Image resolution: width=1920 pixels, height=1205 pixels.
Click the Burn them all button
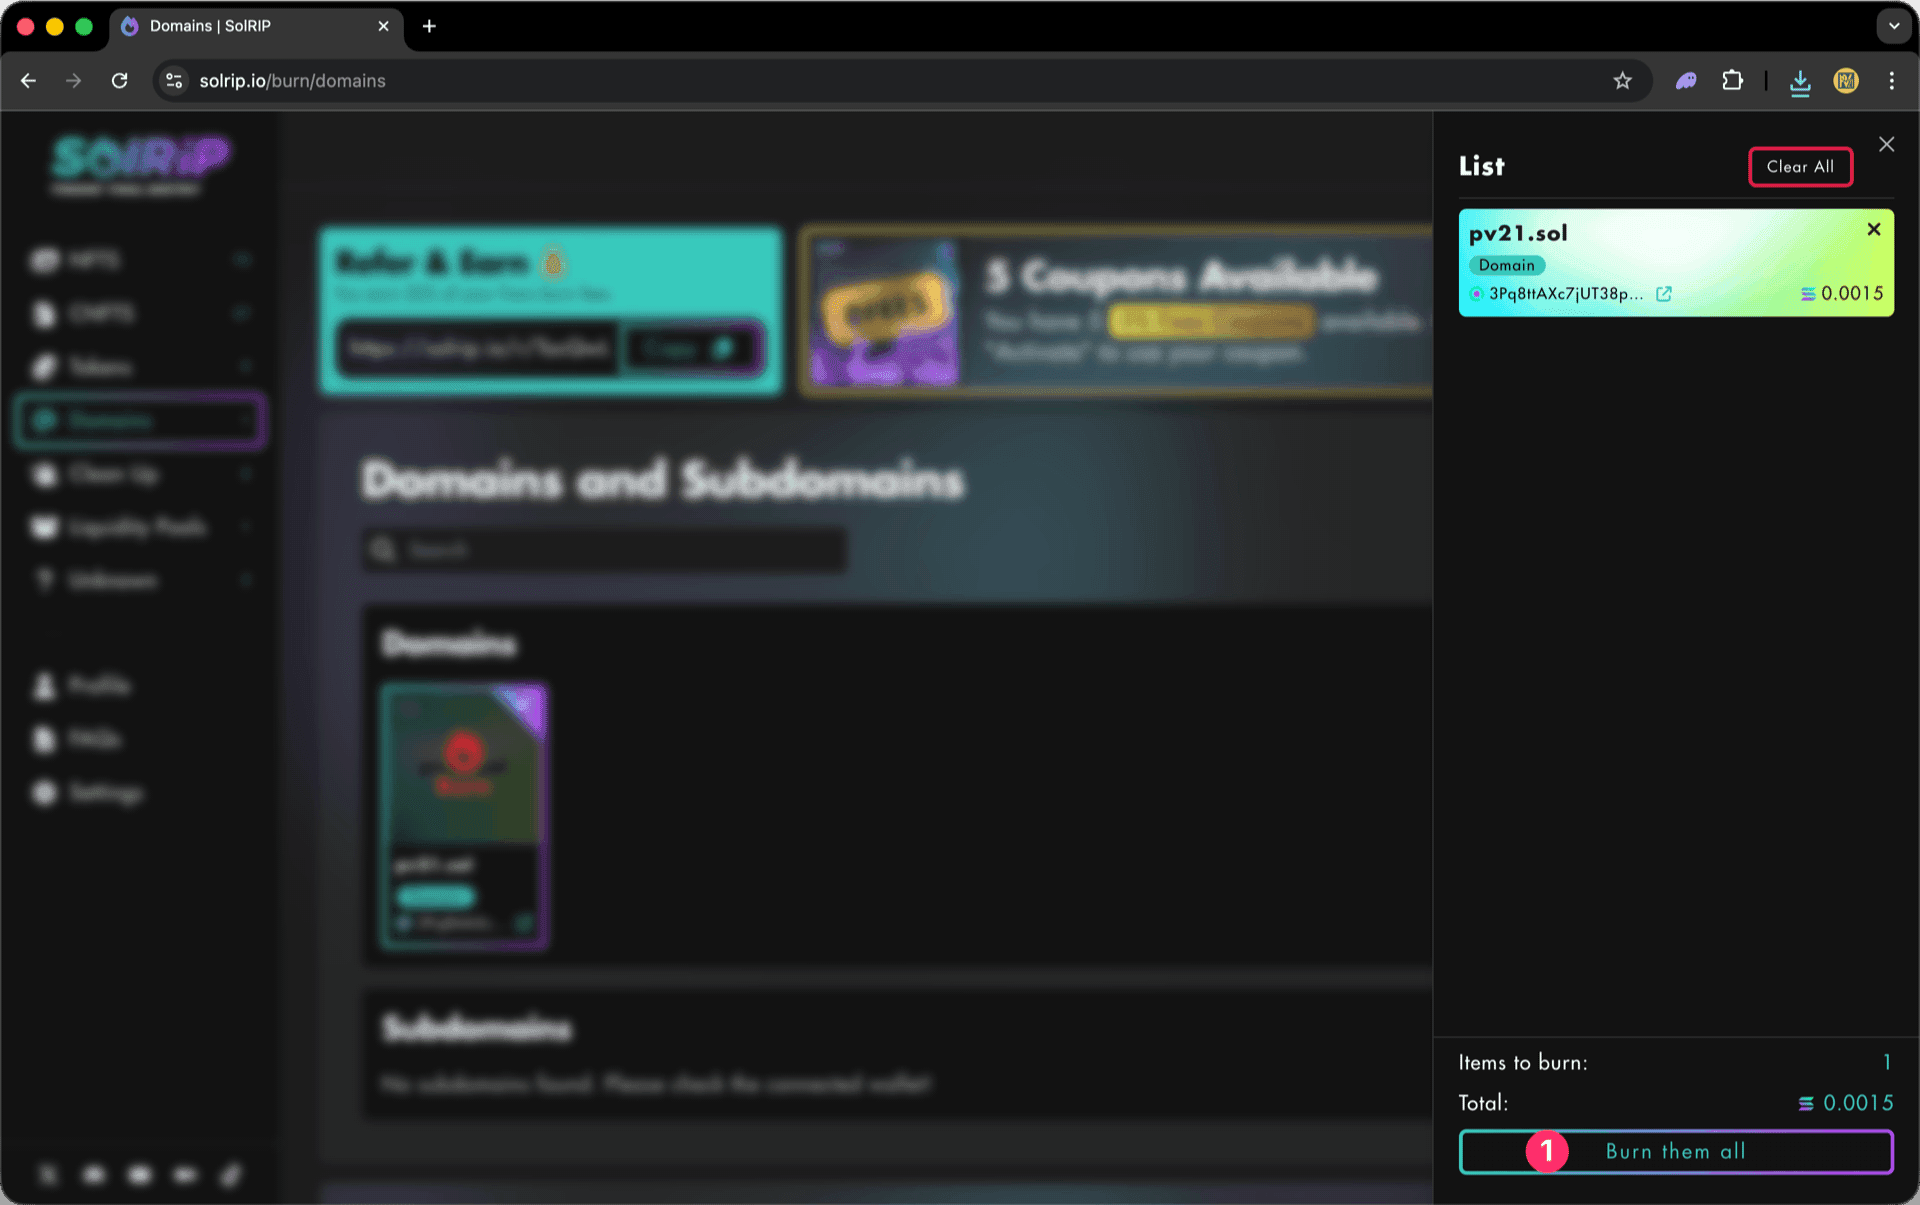click(x=1676, y=1152)
